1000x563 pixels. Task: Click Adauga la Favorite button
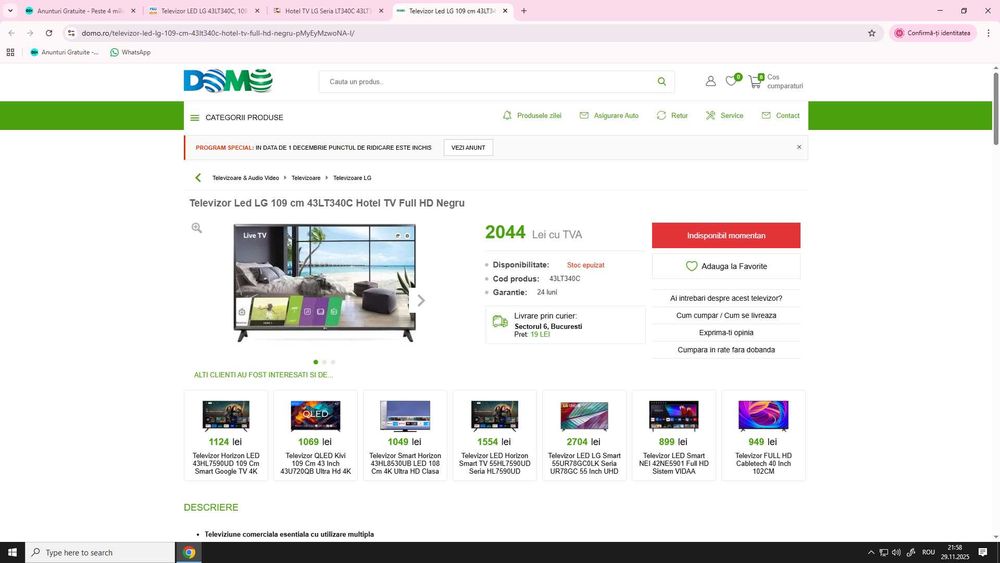click(x=726, y=267)
